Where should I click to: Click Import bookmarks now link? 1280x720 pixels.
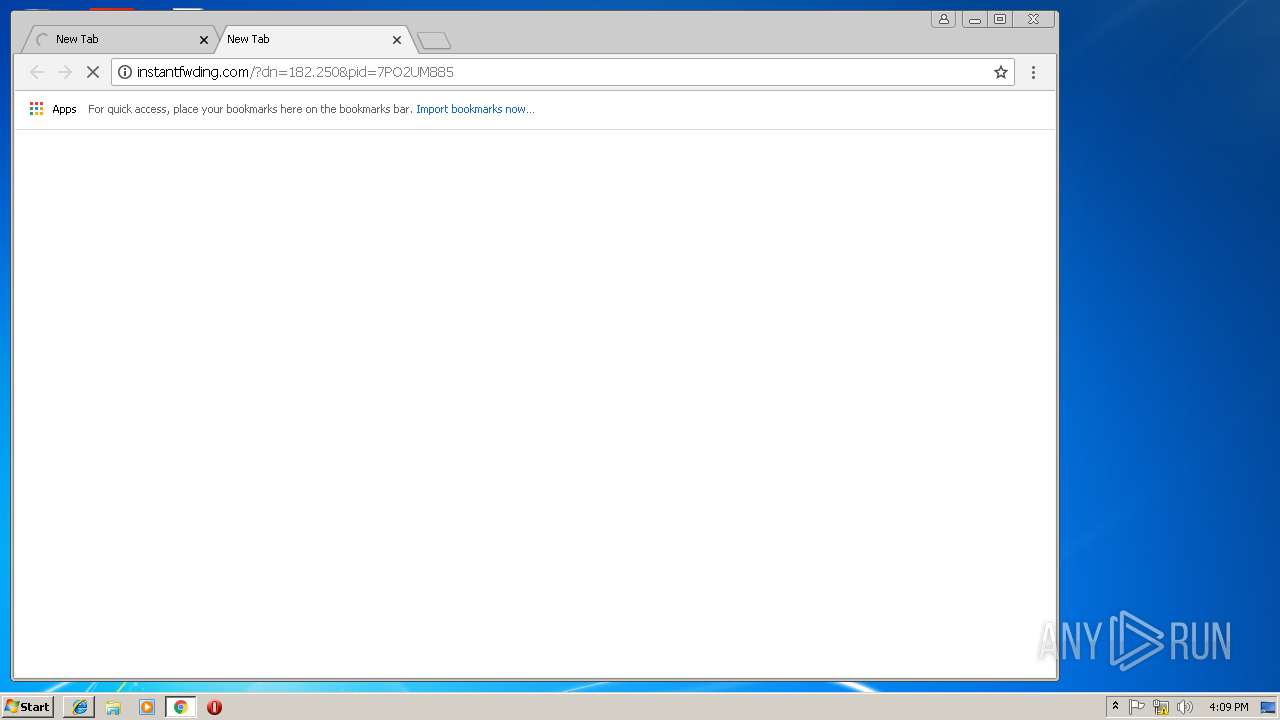click(x=475, y=109)
